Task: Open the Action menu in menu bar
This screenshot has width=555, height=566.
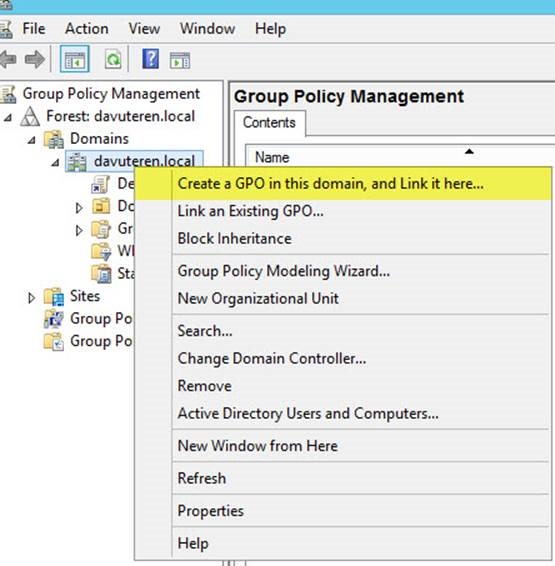Action: pyautogui.click(x=87, y=29)
